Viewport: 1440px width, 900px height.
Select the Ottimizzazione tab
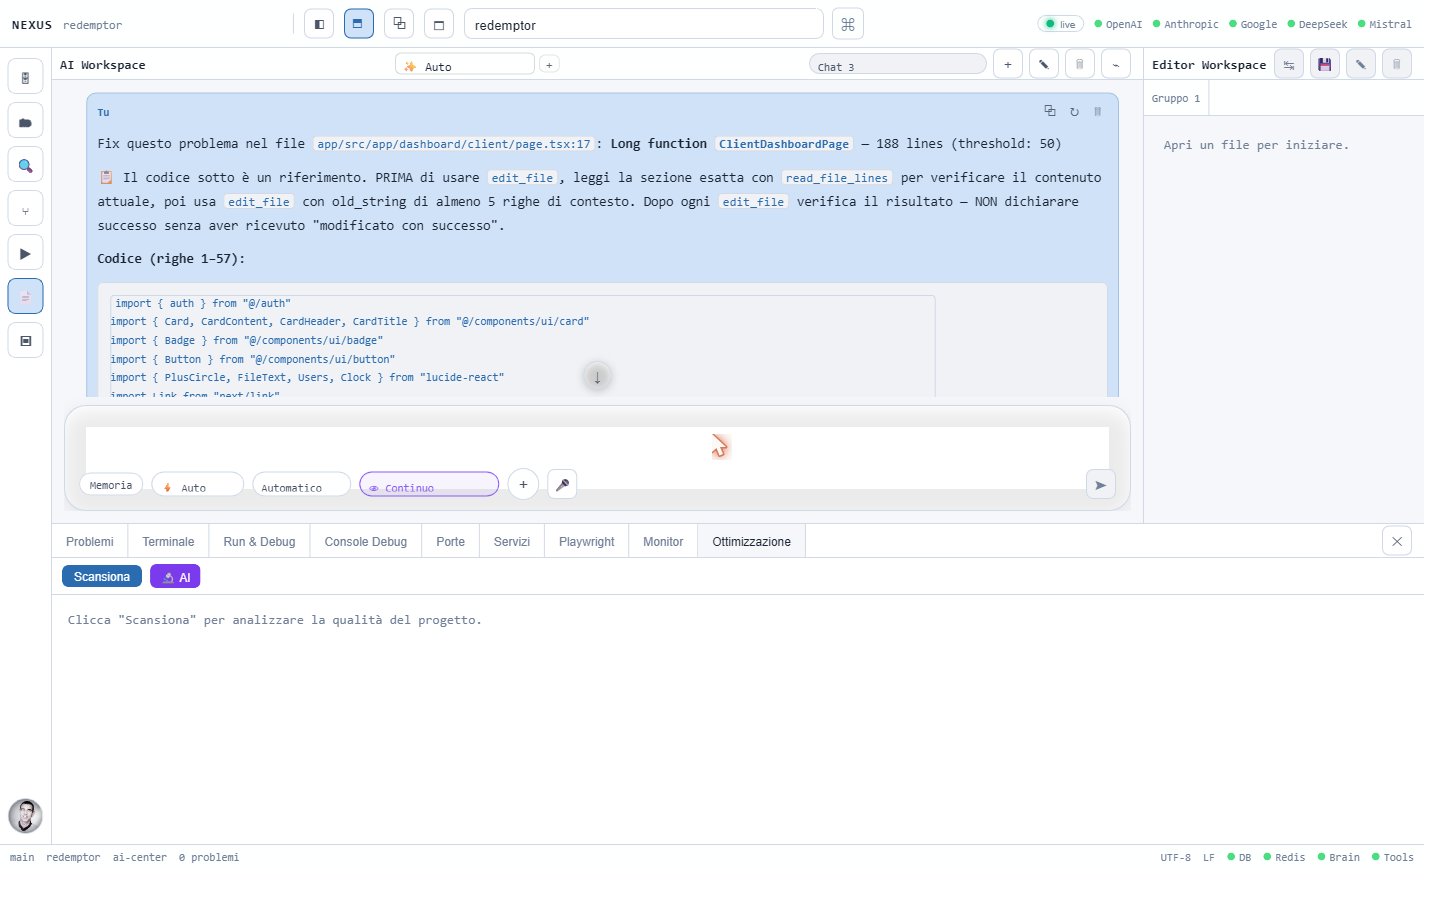(751, 541)
